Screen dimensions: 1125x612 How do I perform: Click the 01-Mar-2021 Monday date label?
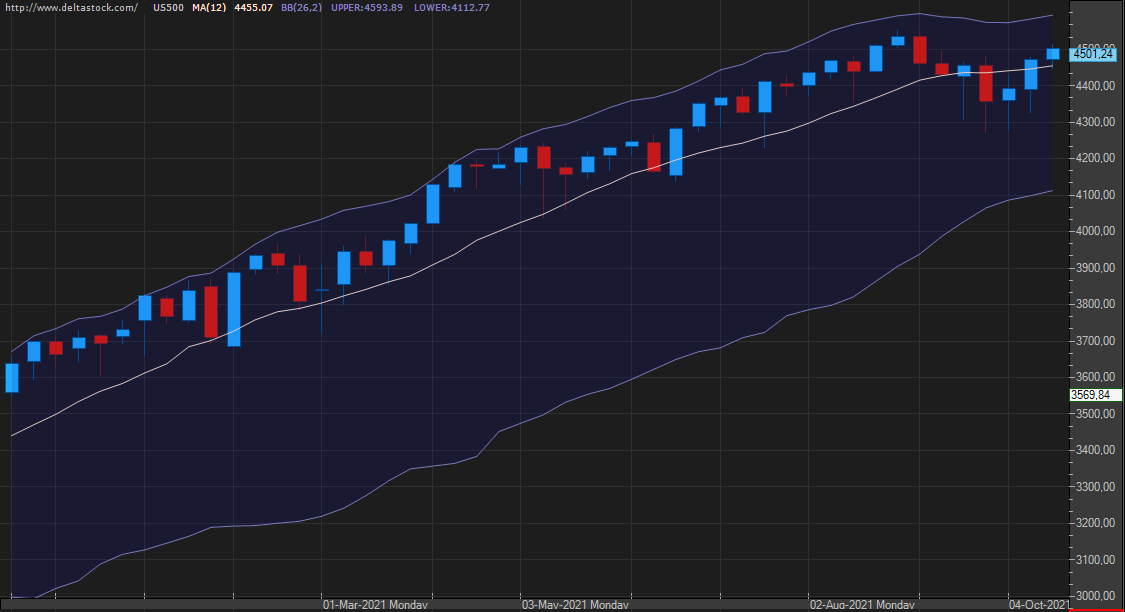coord(375,605)
